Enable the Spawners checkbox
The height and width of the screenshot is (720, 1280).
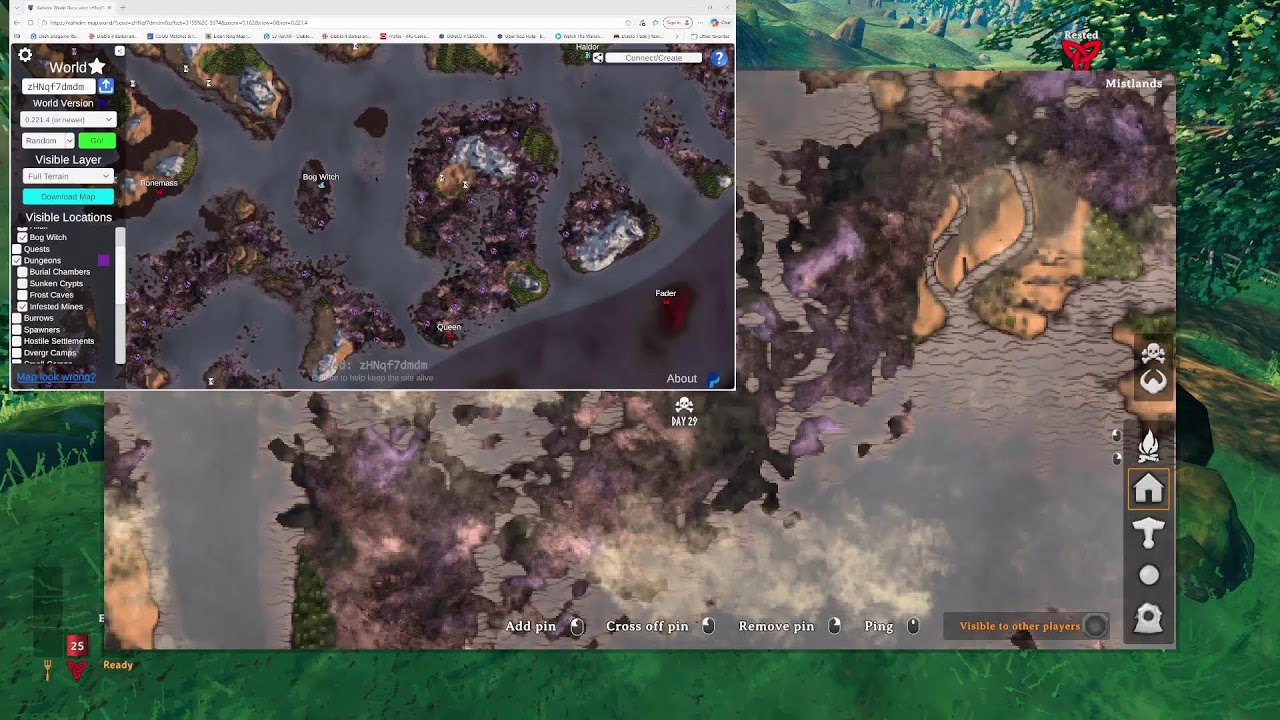tap(16, 329)
